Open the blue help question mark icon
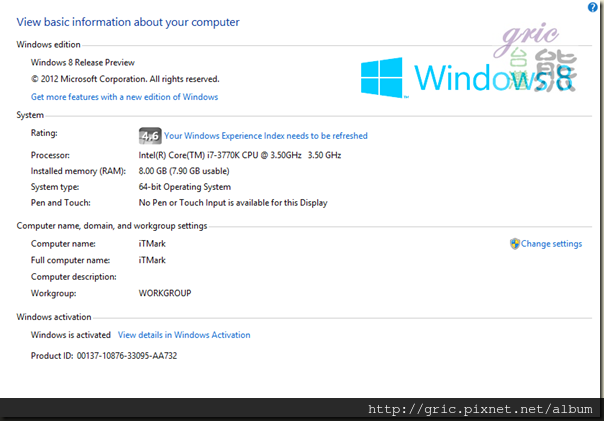This screenshot has height=421, width=604. pyautogui.click(x=592, y=7)
